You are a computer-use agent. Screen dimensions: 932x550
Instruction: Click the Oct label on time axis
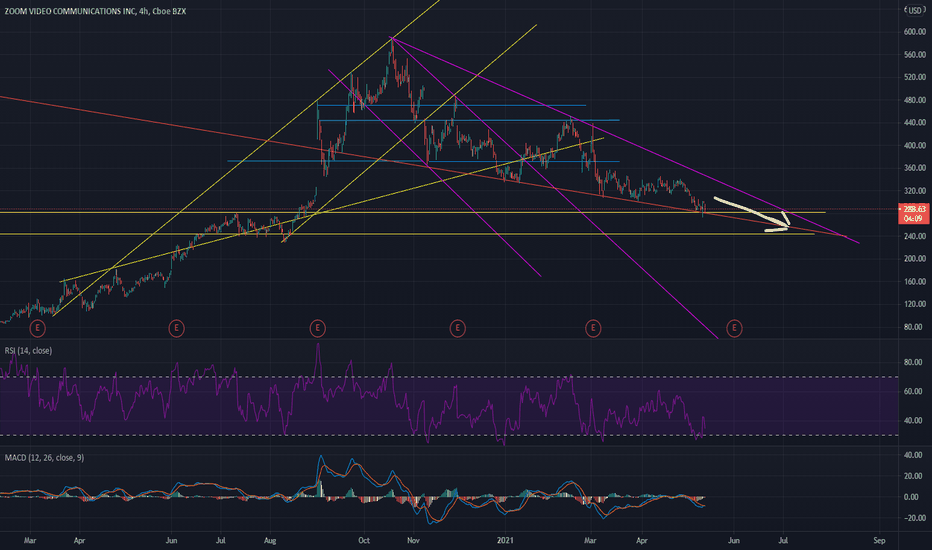[364, 541]
